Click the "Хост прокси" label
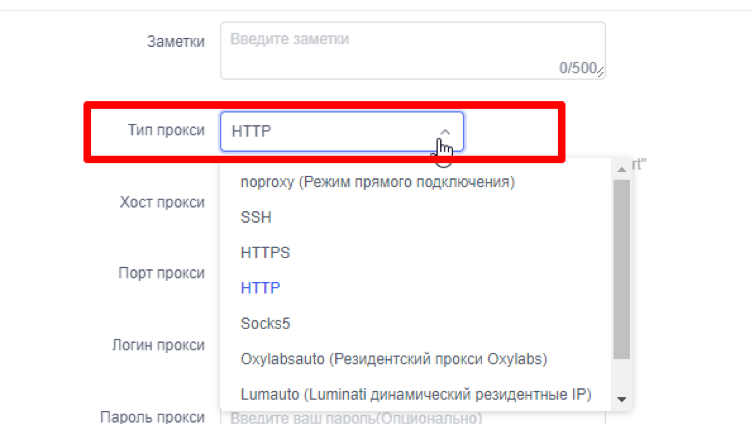 pyautogui.click(x=162, y=202)
